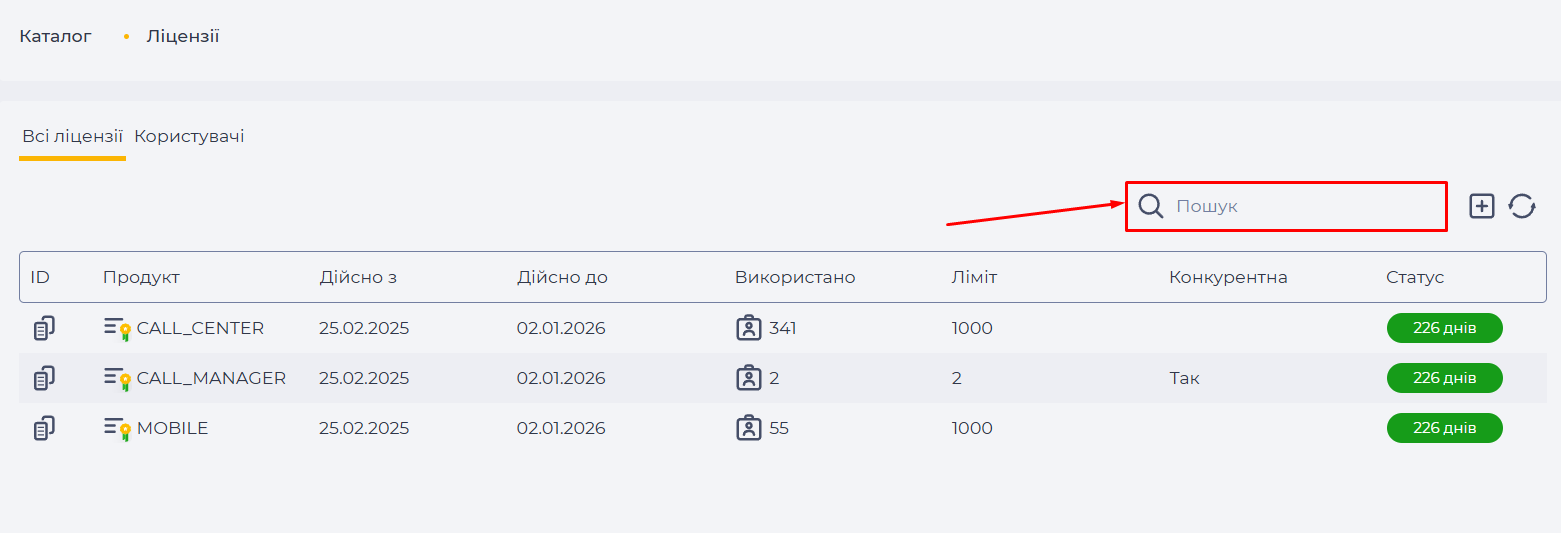
Task: Copy ID of CALL_MANAGER license
Action: pos(44,378)
